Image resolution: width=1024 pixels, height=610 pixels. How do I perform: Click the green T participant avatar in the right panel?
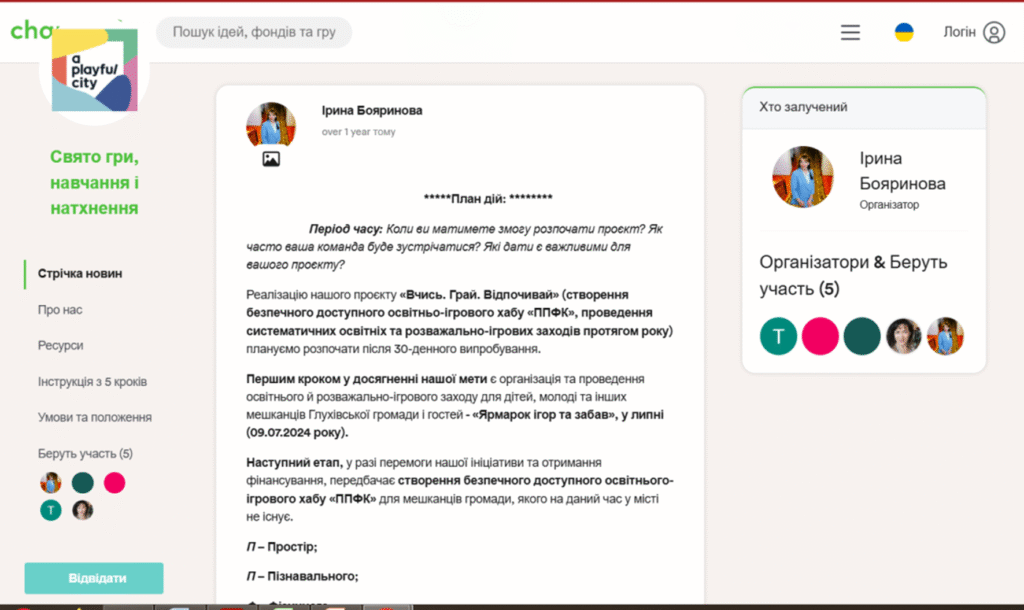(779, 337)
